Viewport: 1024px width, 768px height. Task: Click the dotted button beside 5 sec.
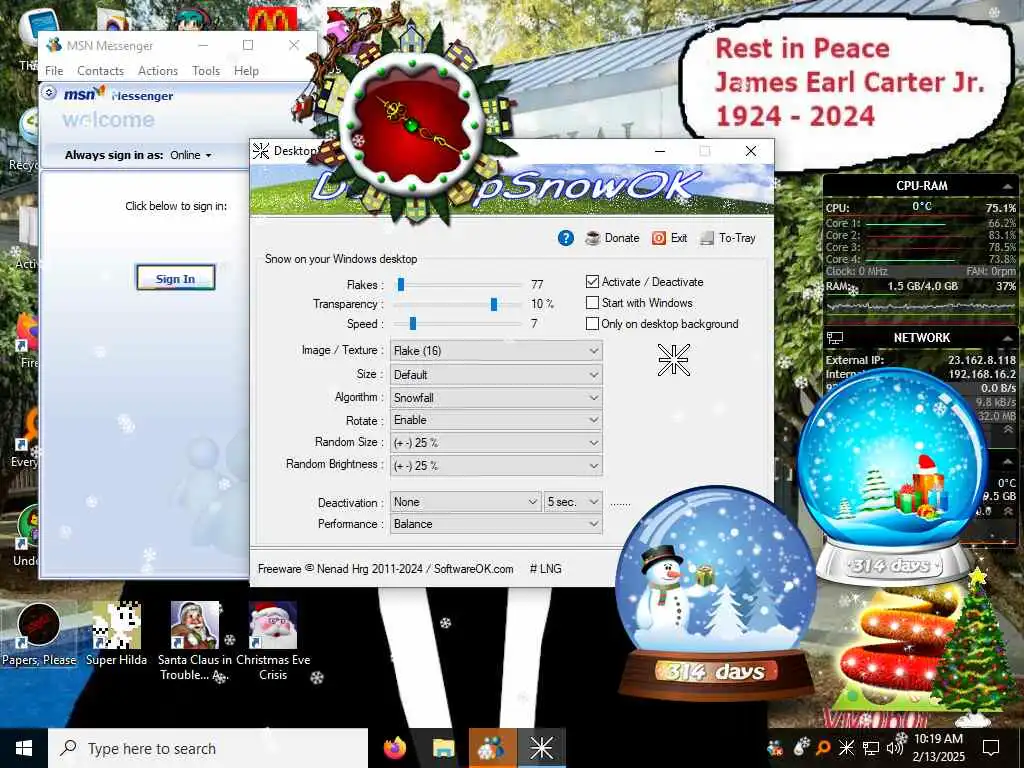pos(620,503)
